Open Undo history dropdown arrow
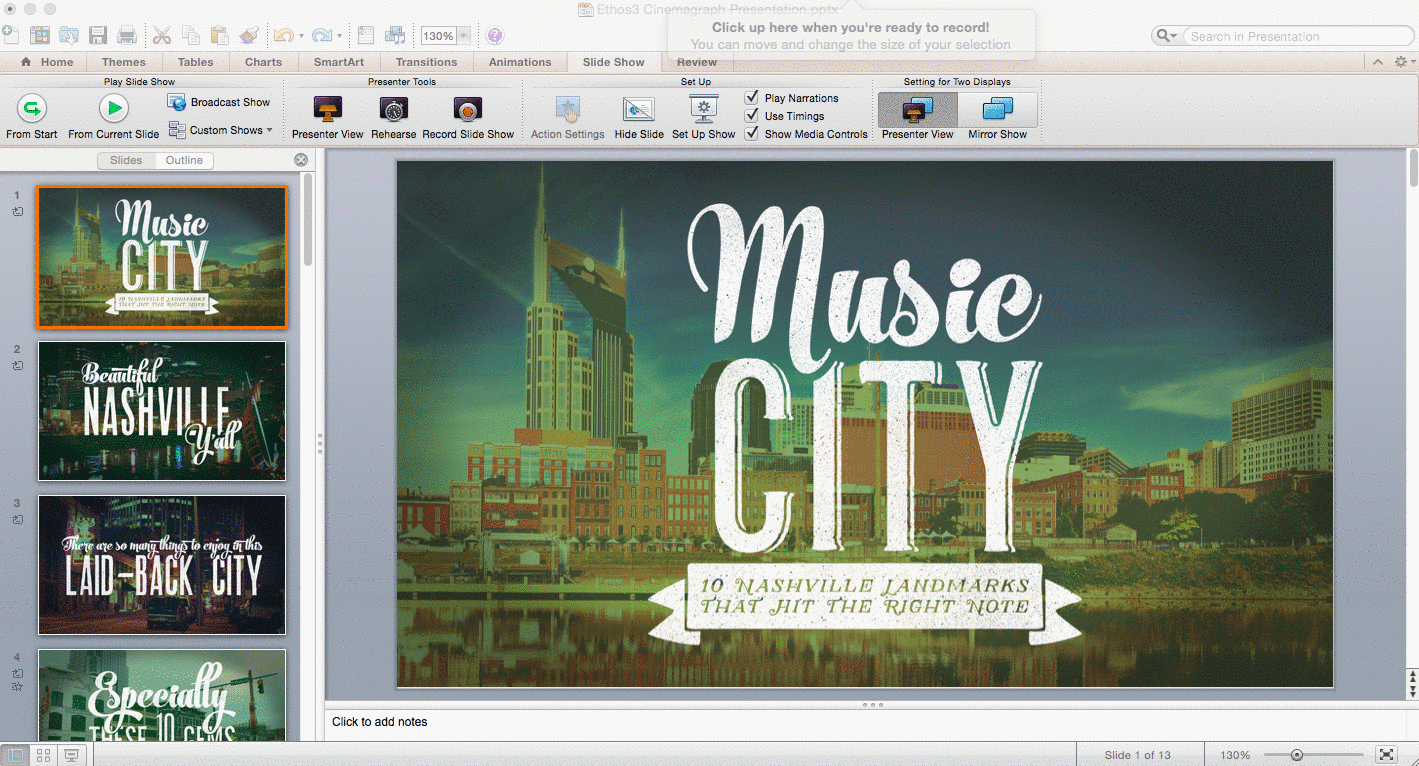This screenshot has height=766, width=1419. tap(301, 36)
